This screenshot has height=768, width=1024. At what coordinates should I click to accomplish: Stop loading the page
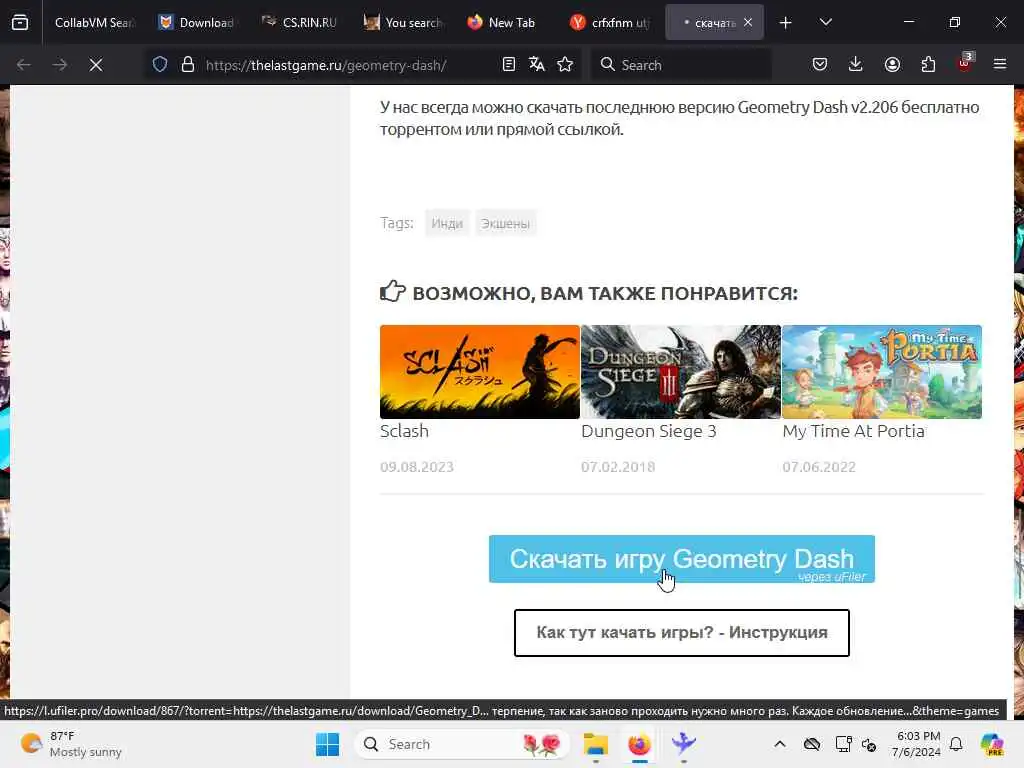tap(95, 65)
